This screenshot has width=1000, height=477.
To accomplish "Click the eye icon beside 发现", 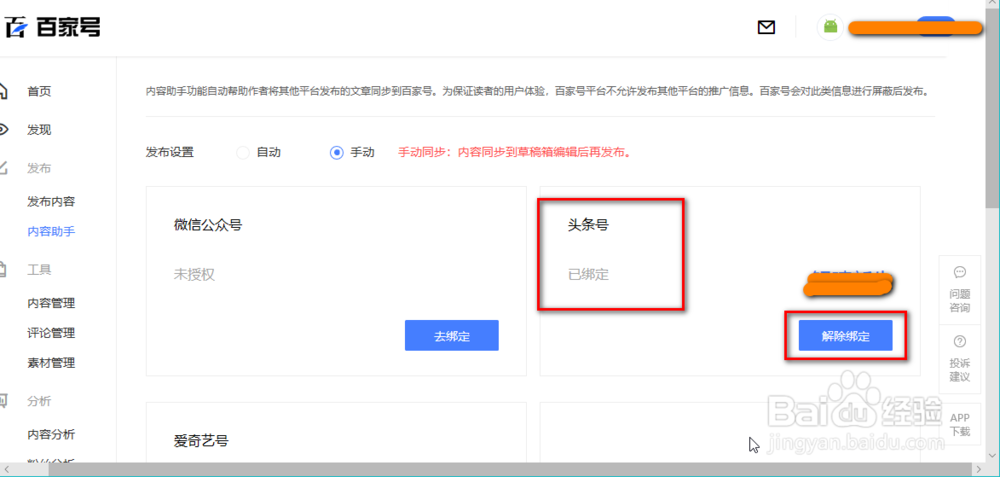I will tap(3, 130).
